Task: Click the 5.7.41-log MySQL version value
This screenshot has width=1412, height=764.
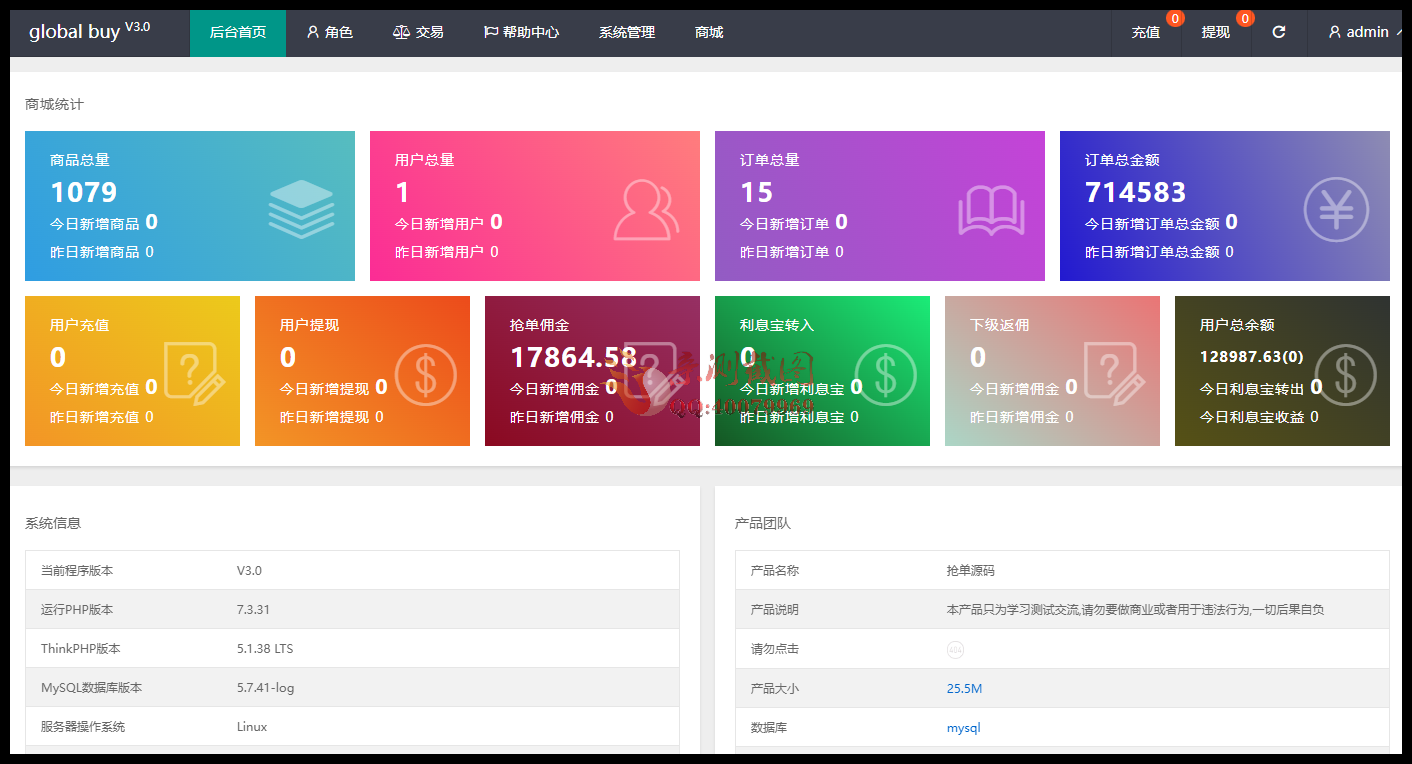Action: pyautogui.click(x=266, y=688)
